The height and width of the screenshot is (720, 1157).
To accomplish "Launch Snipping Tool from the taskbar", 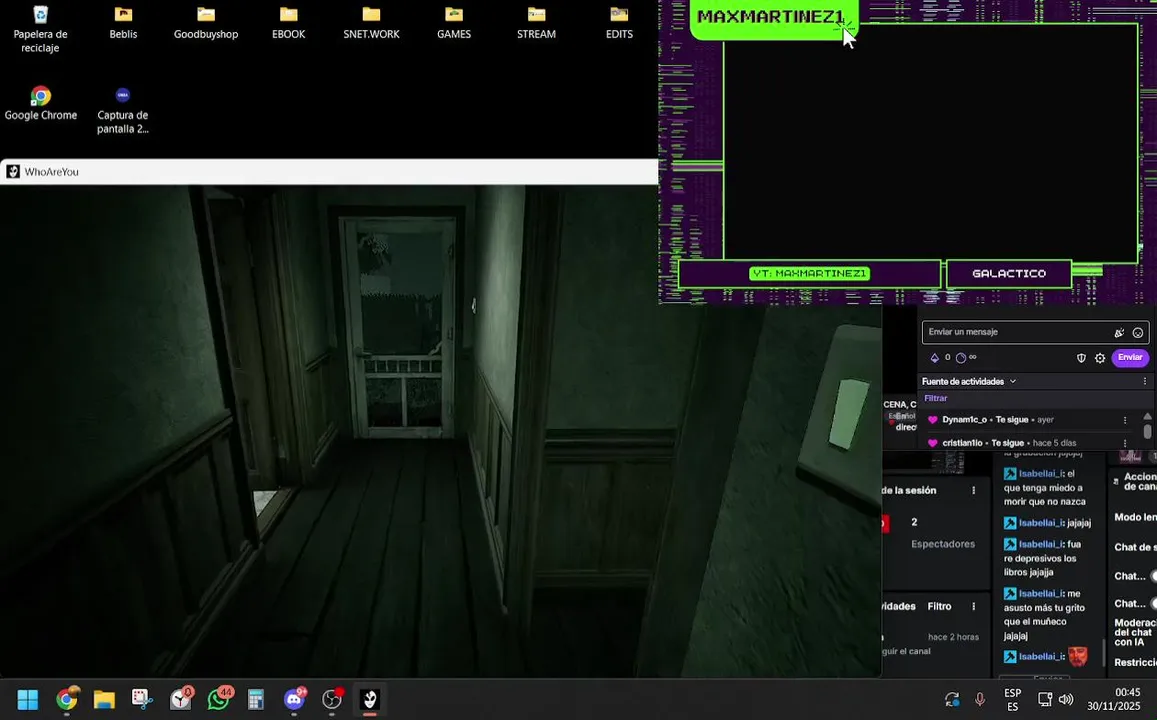I will click(142, 699).
